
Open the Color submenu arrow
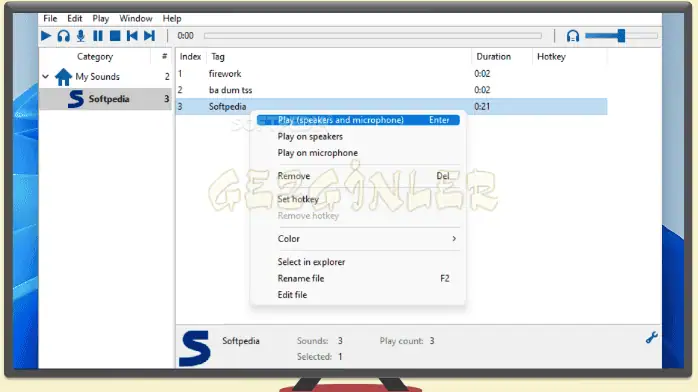pos(454,238)
